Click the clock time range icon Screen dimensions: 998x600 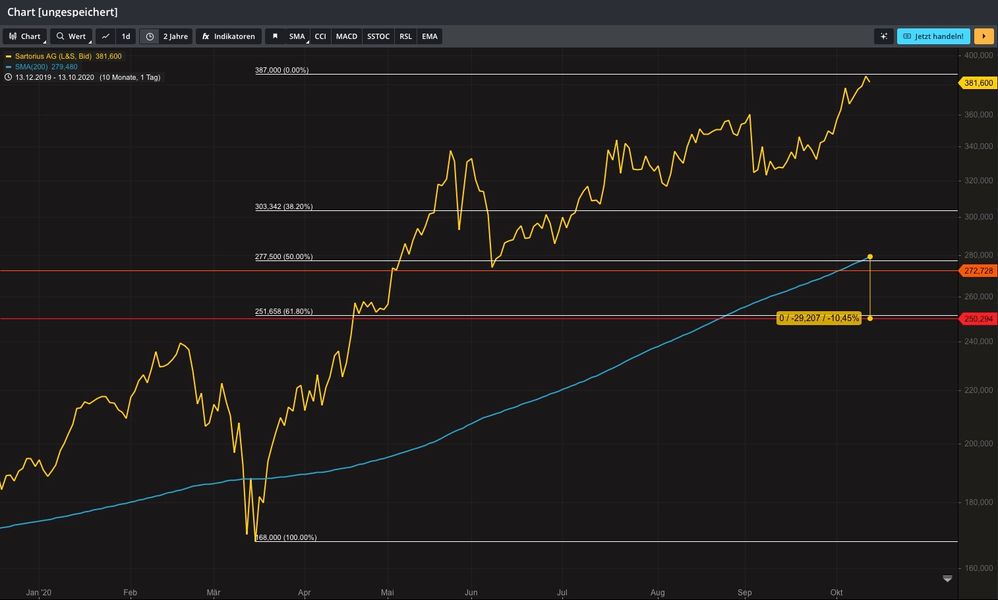coord(149,36)
